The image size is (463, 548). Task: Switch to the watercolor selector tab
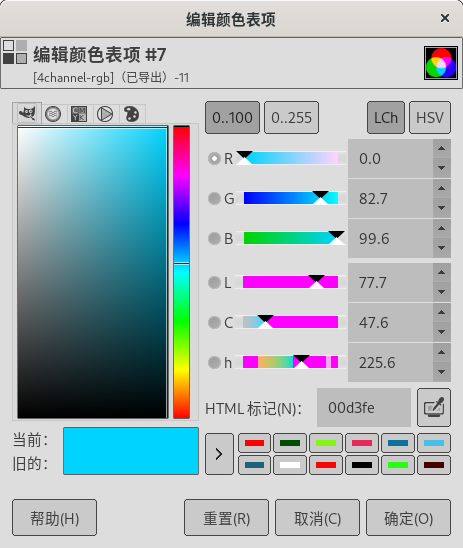53,114
